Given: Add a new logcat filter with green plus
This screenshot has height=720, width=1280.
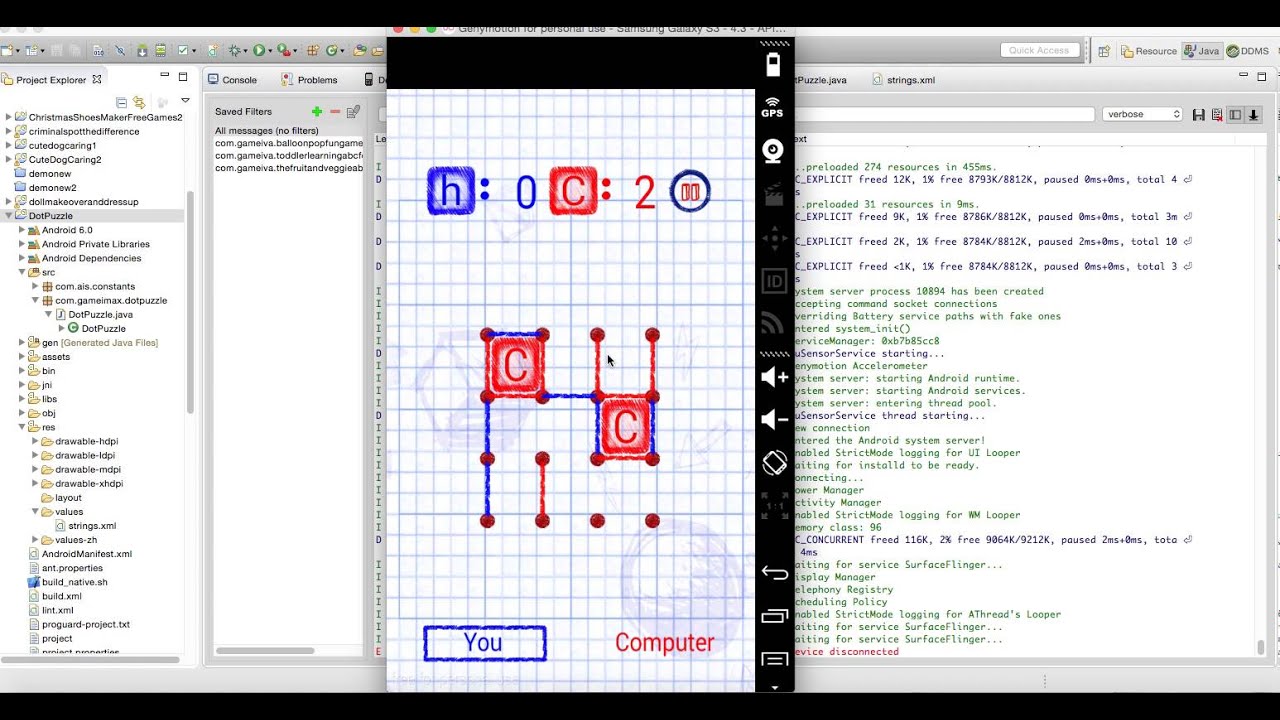Looking at the screenshot, I should pyautogui.click(x=317, y=112).
